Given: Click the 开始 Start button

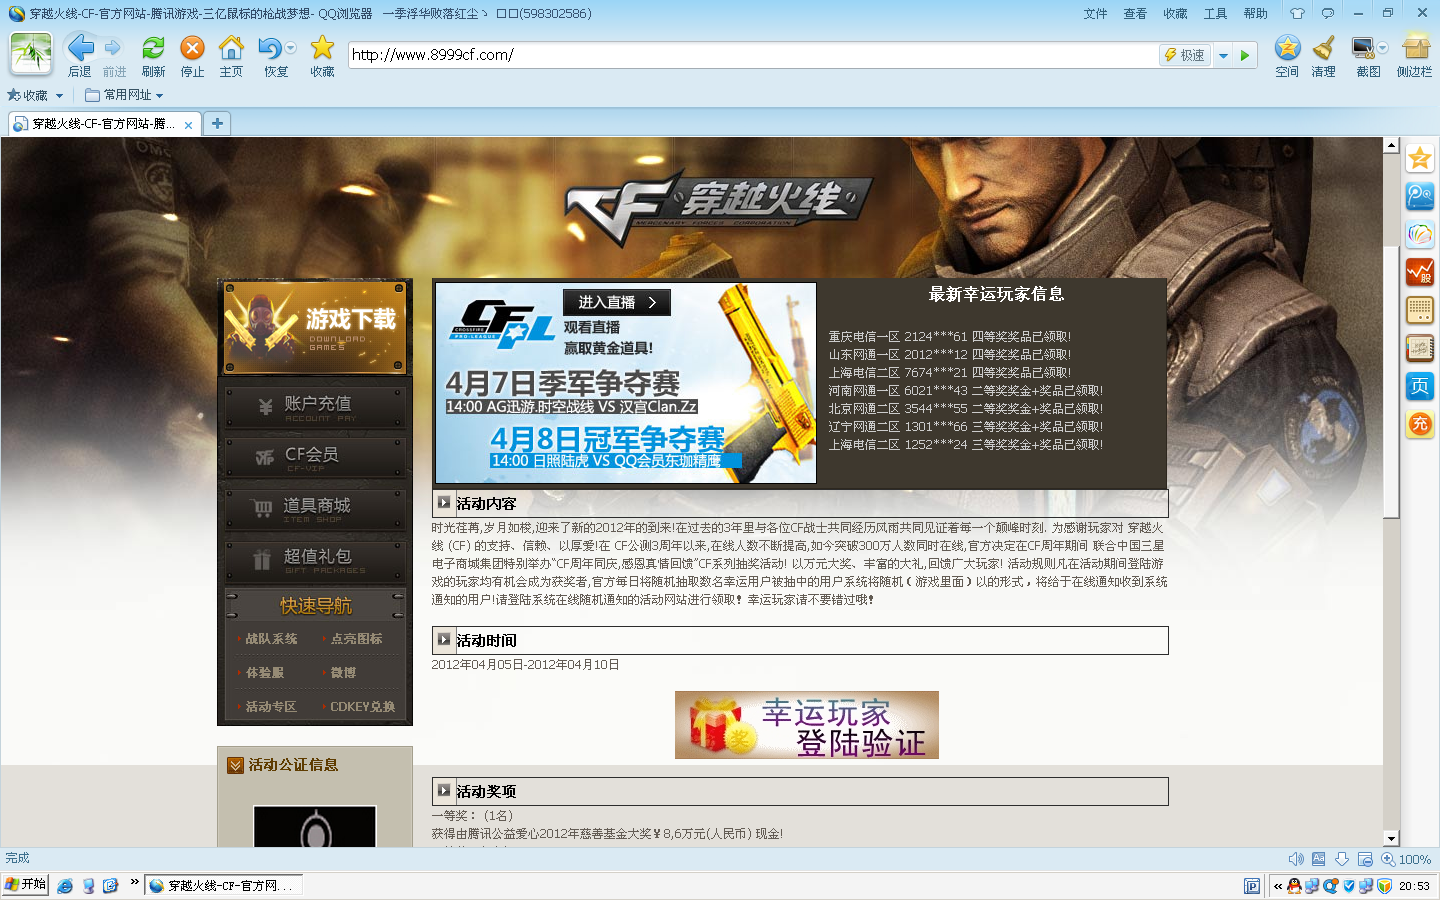Looking at the screenshot, I should tap(26, 885).
